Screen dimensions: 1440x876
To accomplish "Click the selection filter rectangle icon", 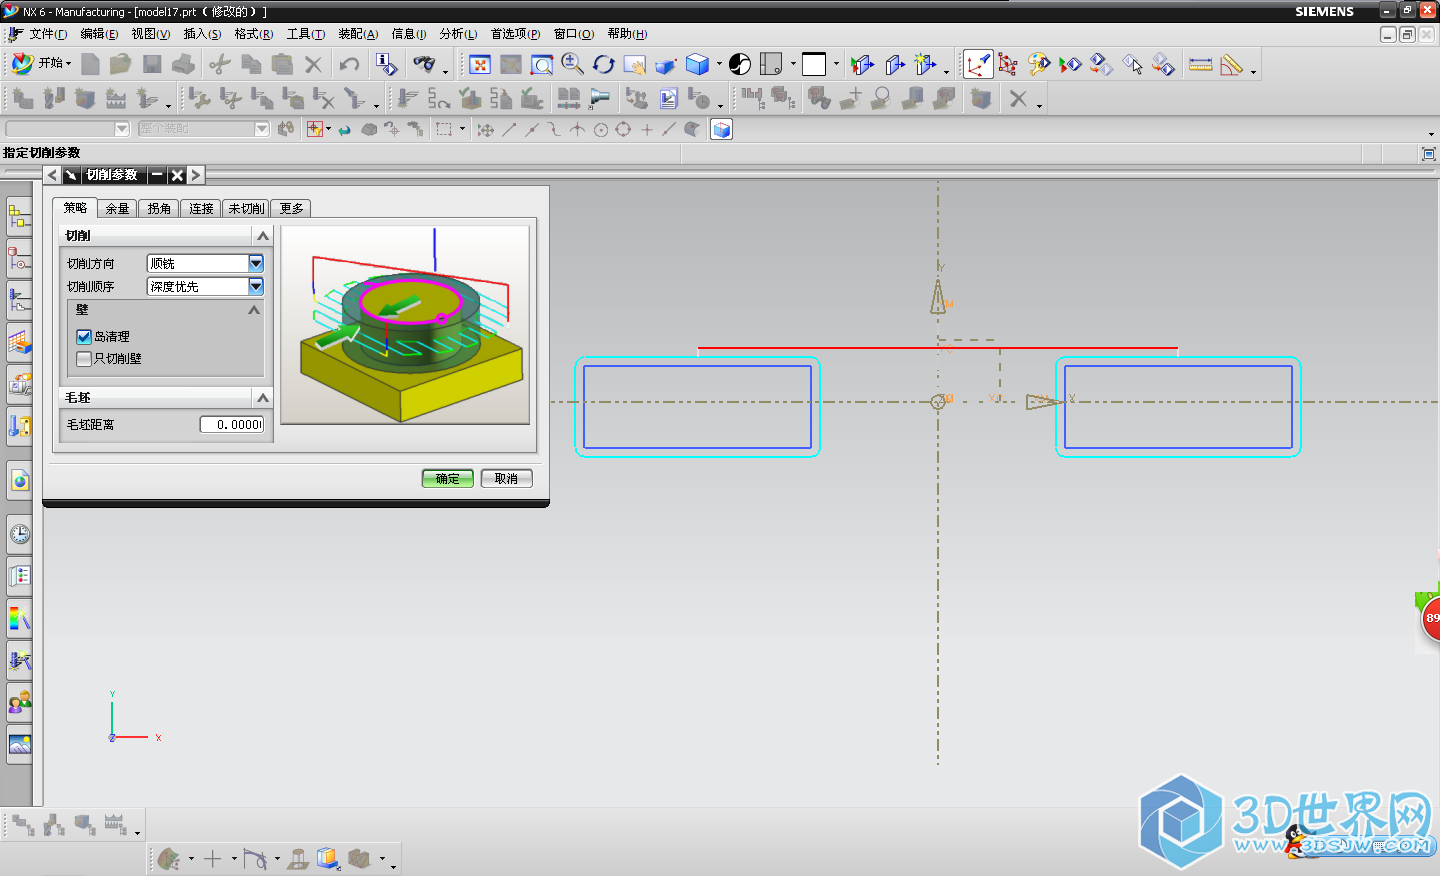I will 444,129.
